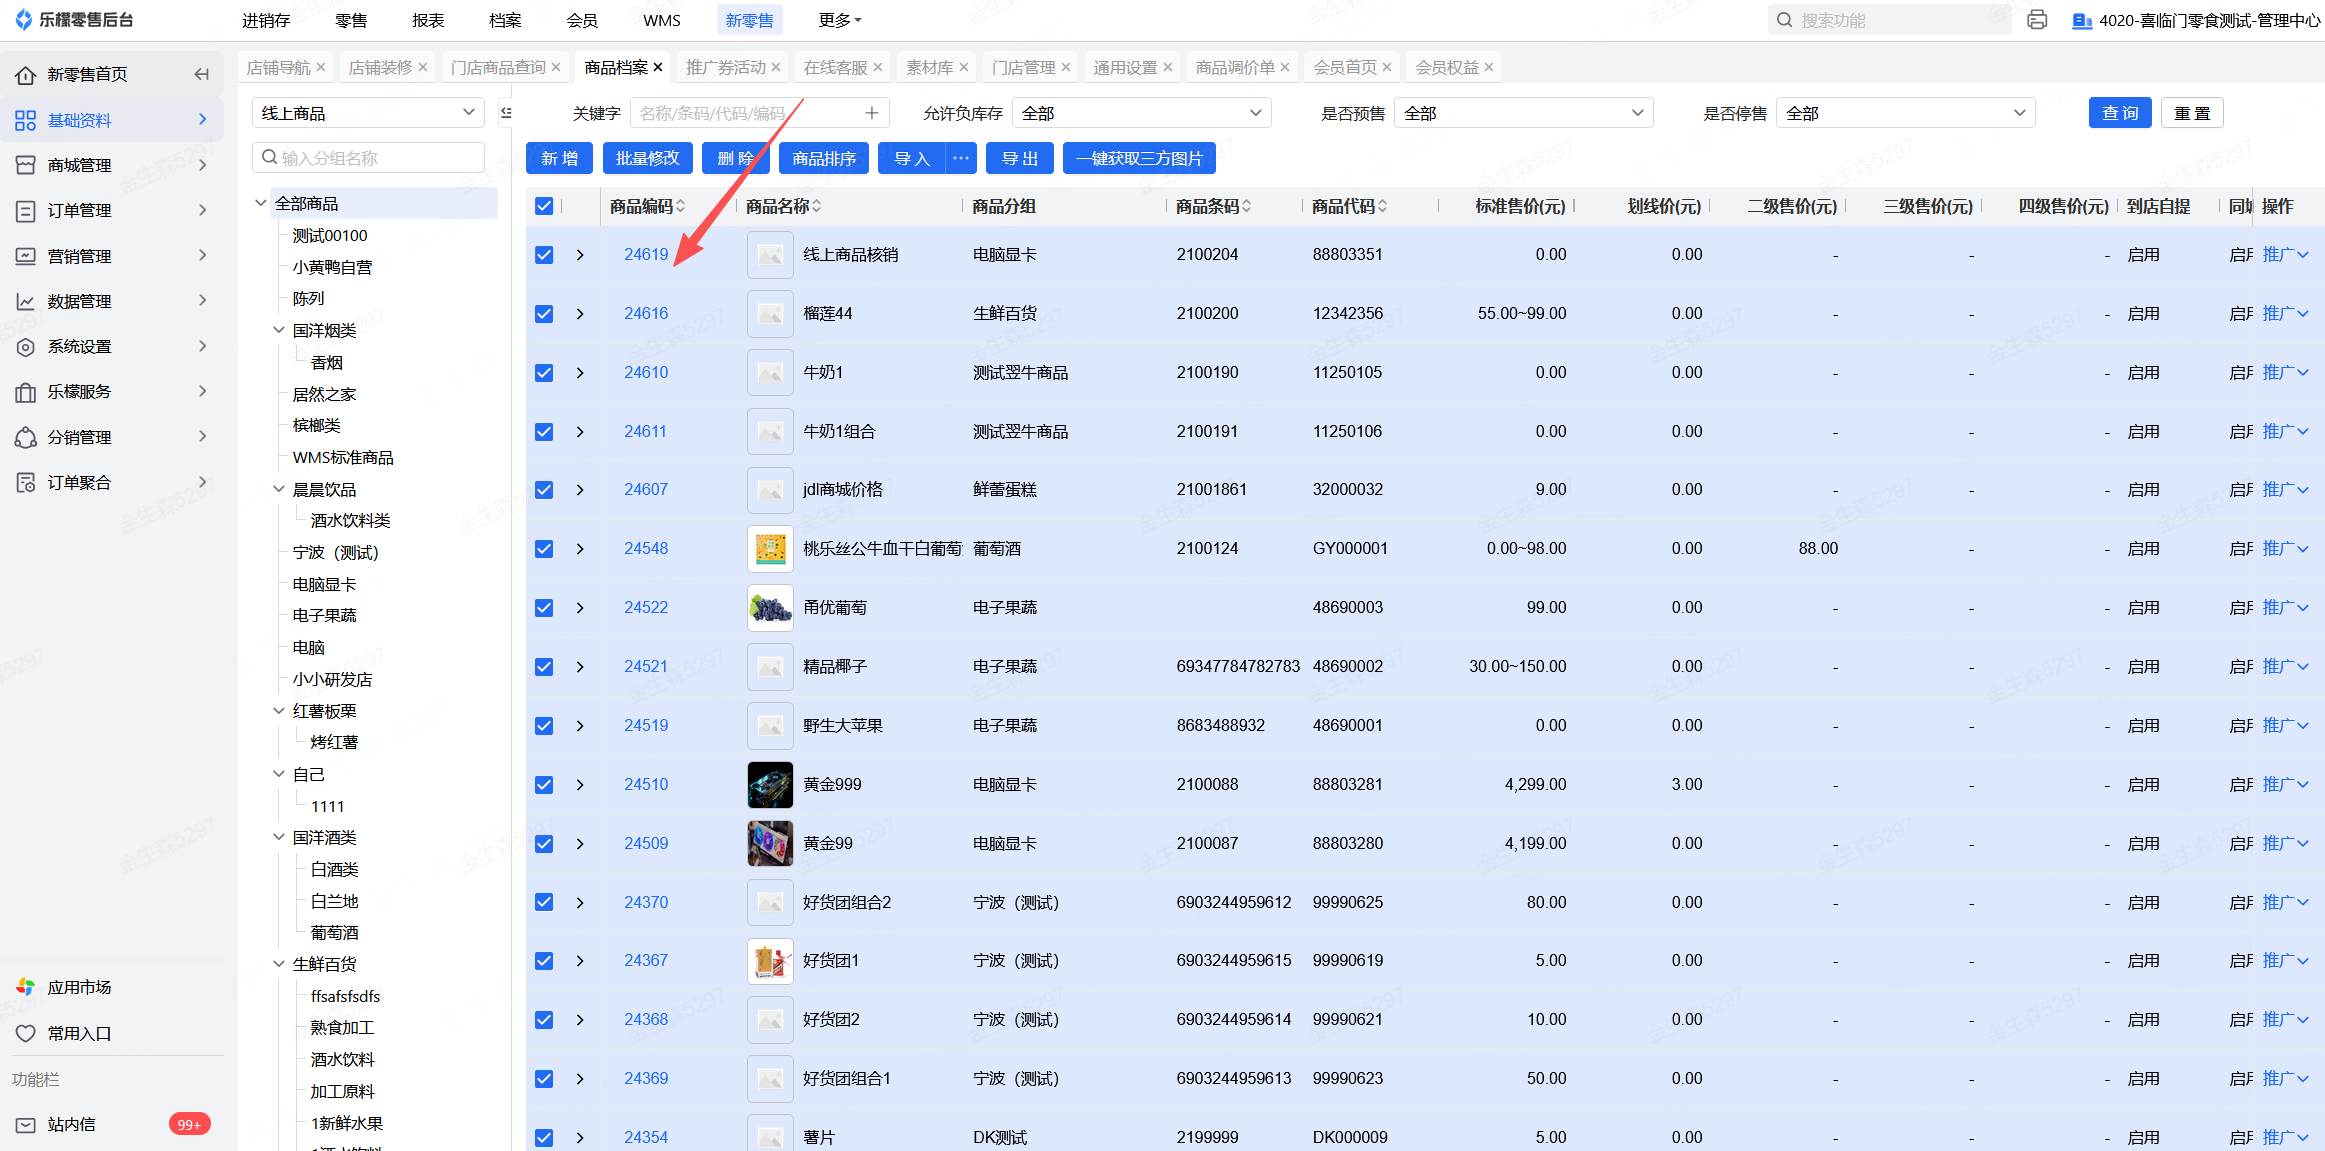Viewport: 2325px width, 1151px height.
Task: Toggle select-all checkbox in table header
Action: pos(544,206)
